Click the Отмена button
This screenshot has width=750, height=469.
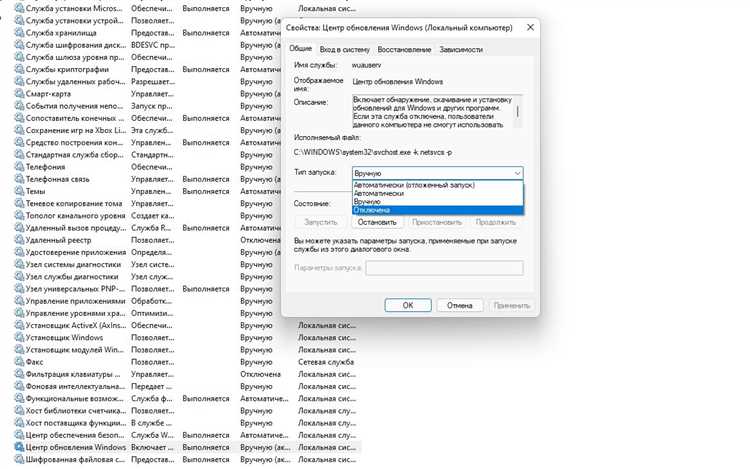pyautogui.click(x=460, y=305)
